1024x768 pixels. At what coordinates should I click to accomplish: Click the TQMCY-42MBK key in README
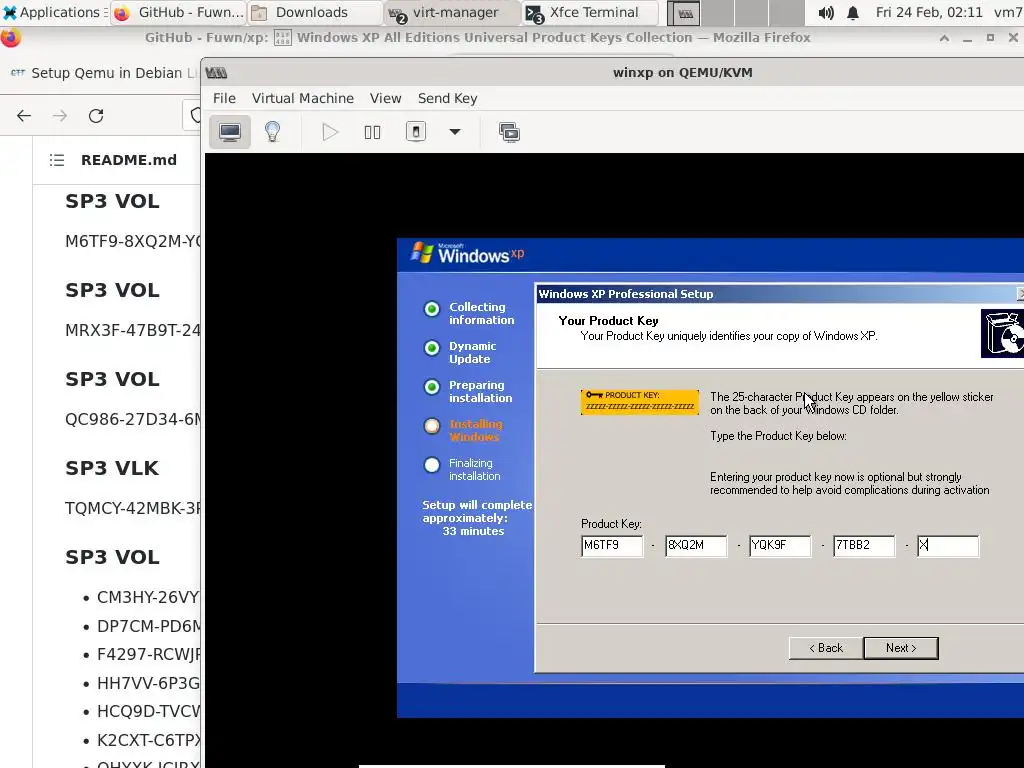point(133,507)
